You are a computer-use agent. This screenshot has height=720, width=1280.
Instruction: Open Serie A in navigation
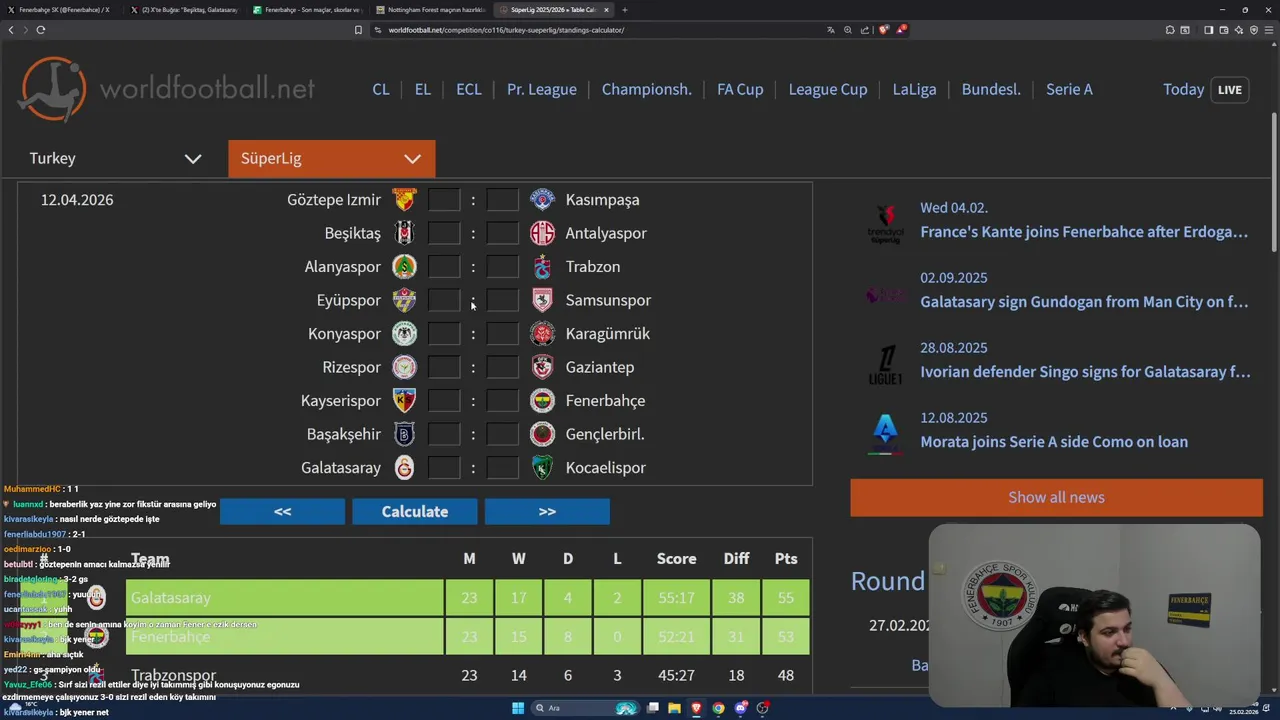[x=1069, y=89]
